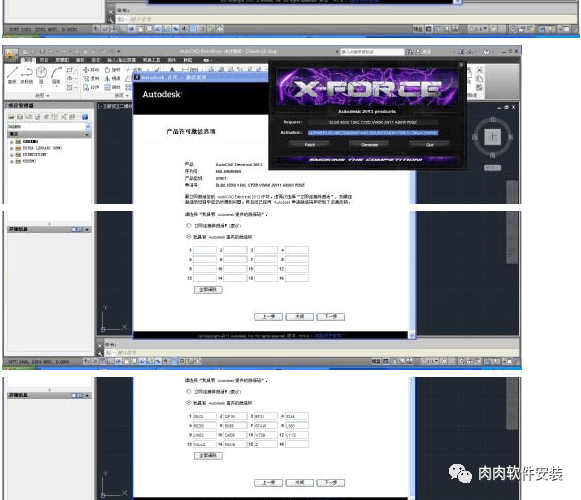This screenshot has height=500, width=581.
Task: Open the privacy policy link in dialog footer
Action: 328,335
